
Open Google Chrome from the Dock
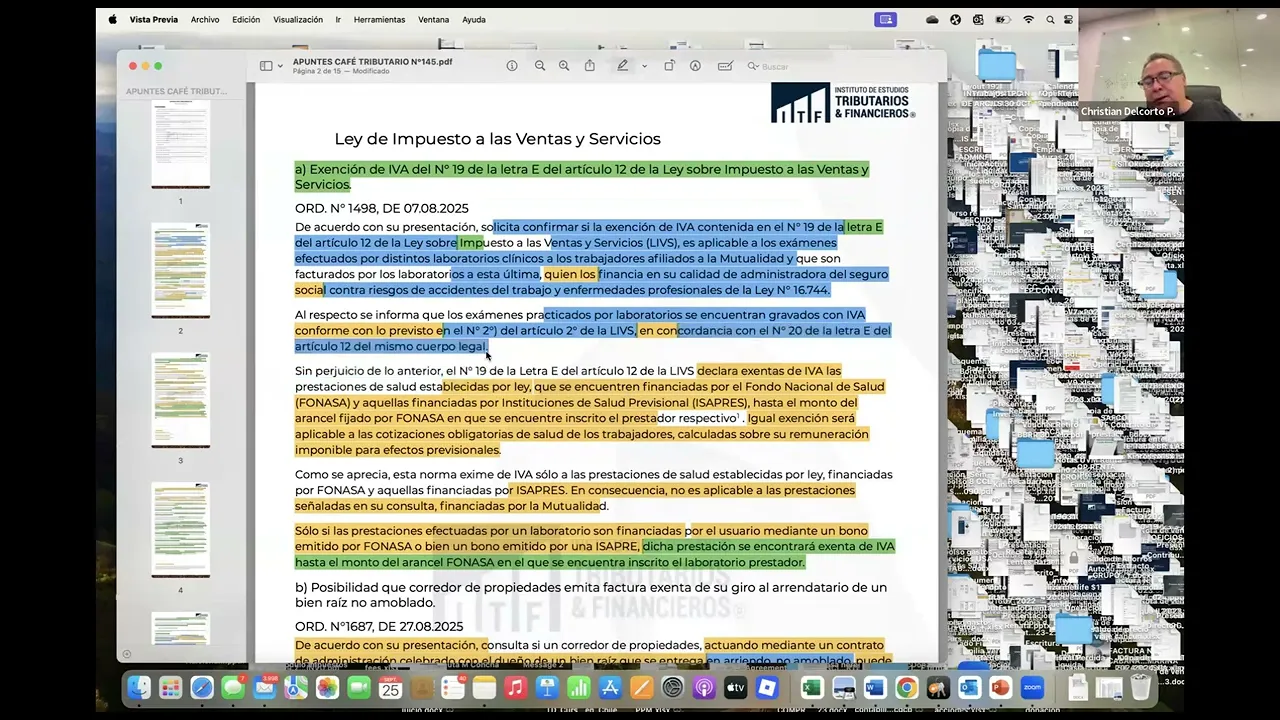906,688
